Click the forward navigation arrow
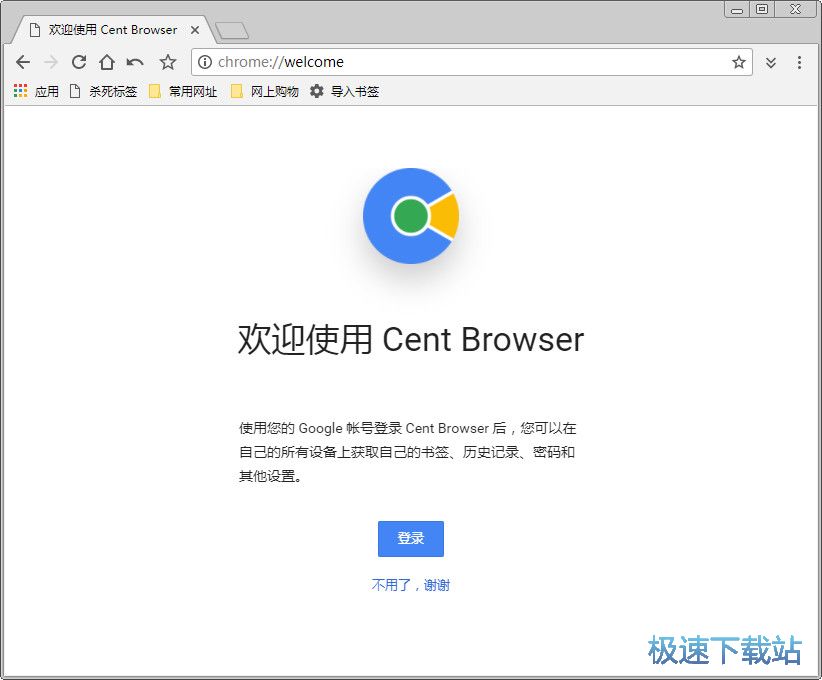822x680 pixels. pos(51,62)
